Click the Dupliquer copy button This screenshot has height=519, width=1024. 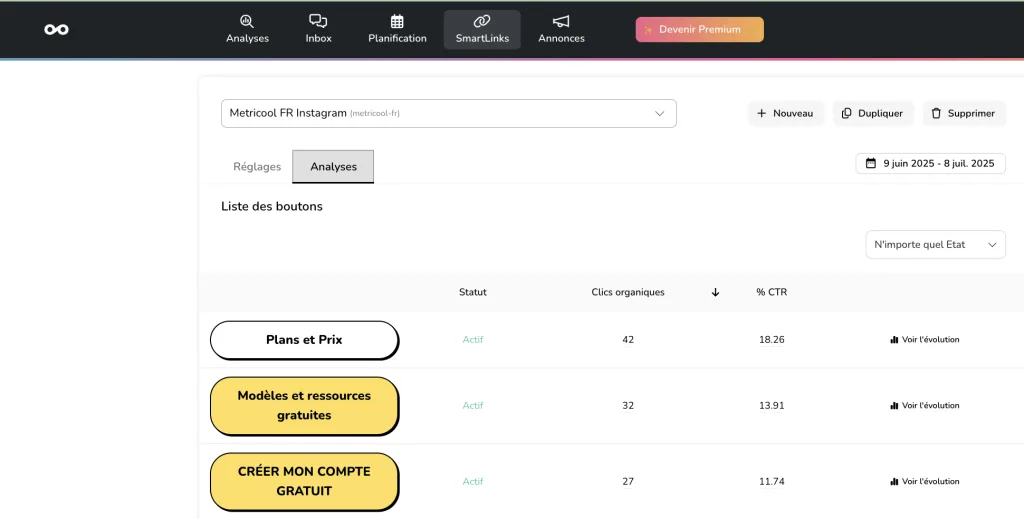(x=872, y=114)
